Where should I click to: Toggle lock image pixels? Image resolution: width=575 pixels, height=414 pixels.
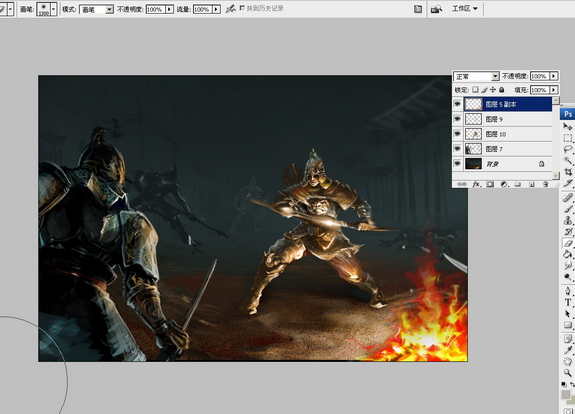[x=484, y=89]
